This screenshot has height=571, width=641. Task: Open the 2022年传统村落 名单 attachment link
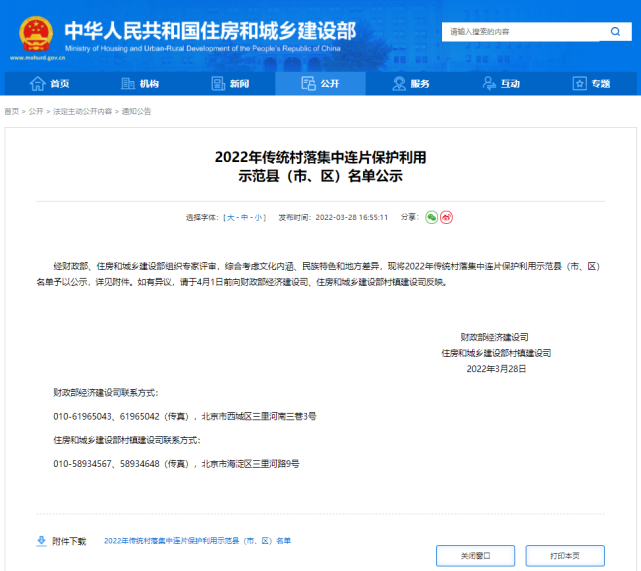(197, 541)
